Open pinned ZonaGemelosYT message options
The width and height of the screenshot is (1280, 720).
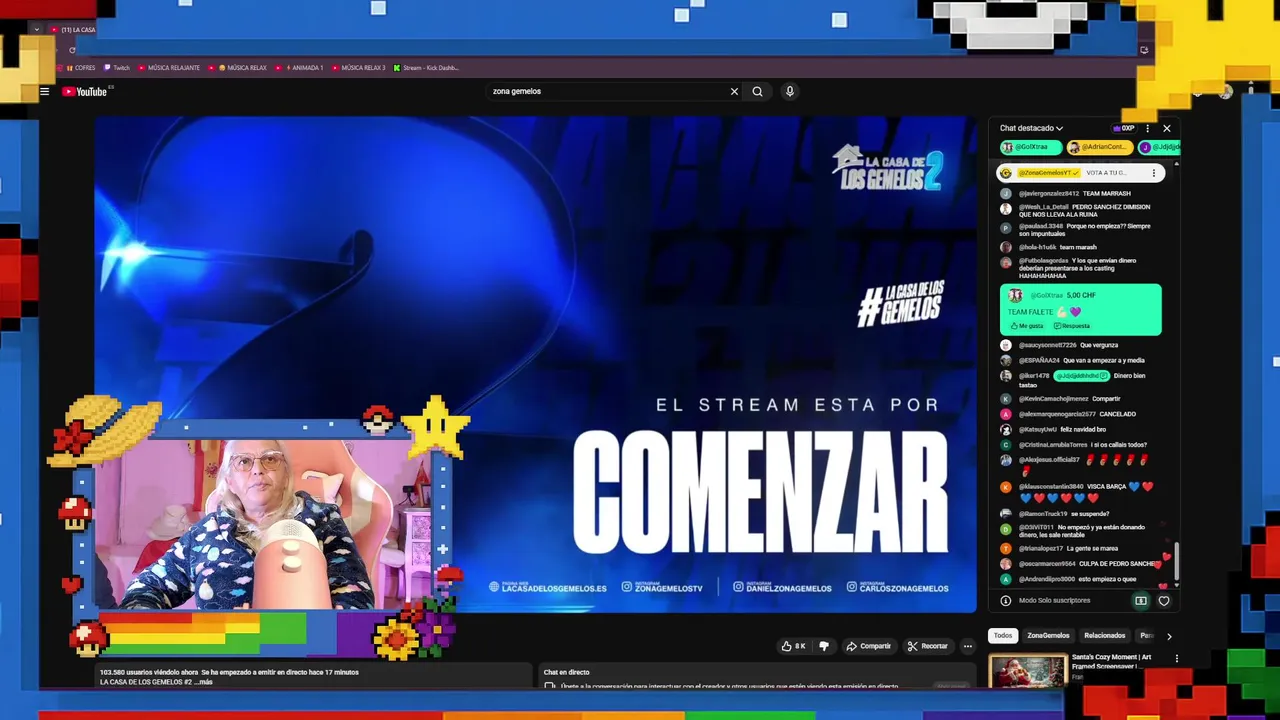click(1153, 173)
